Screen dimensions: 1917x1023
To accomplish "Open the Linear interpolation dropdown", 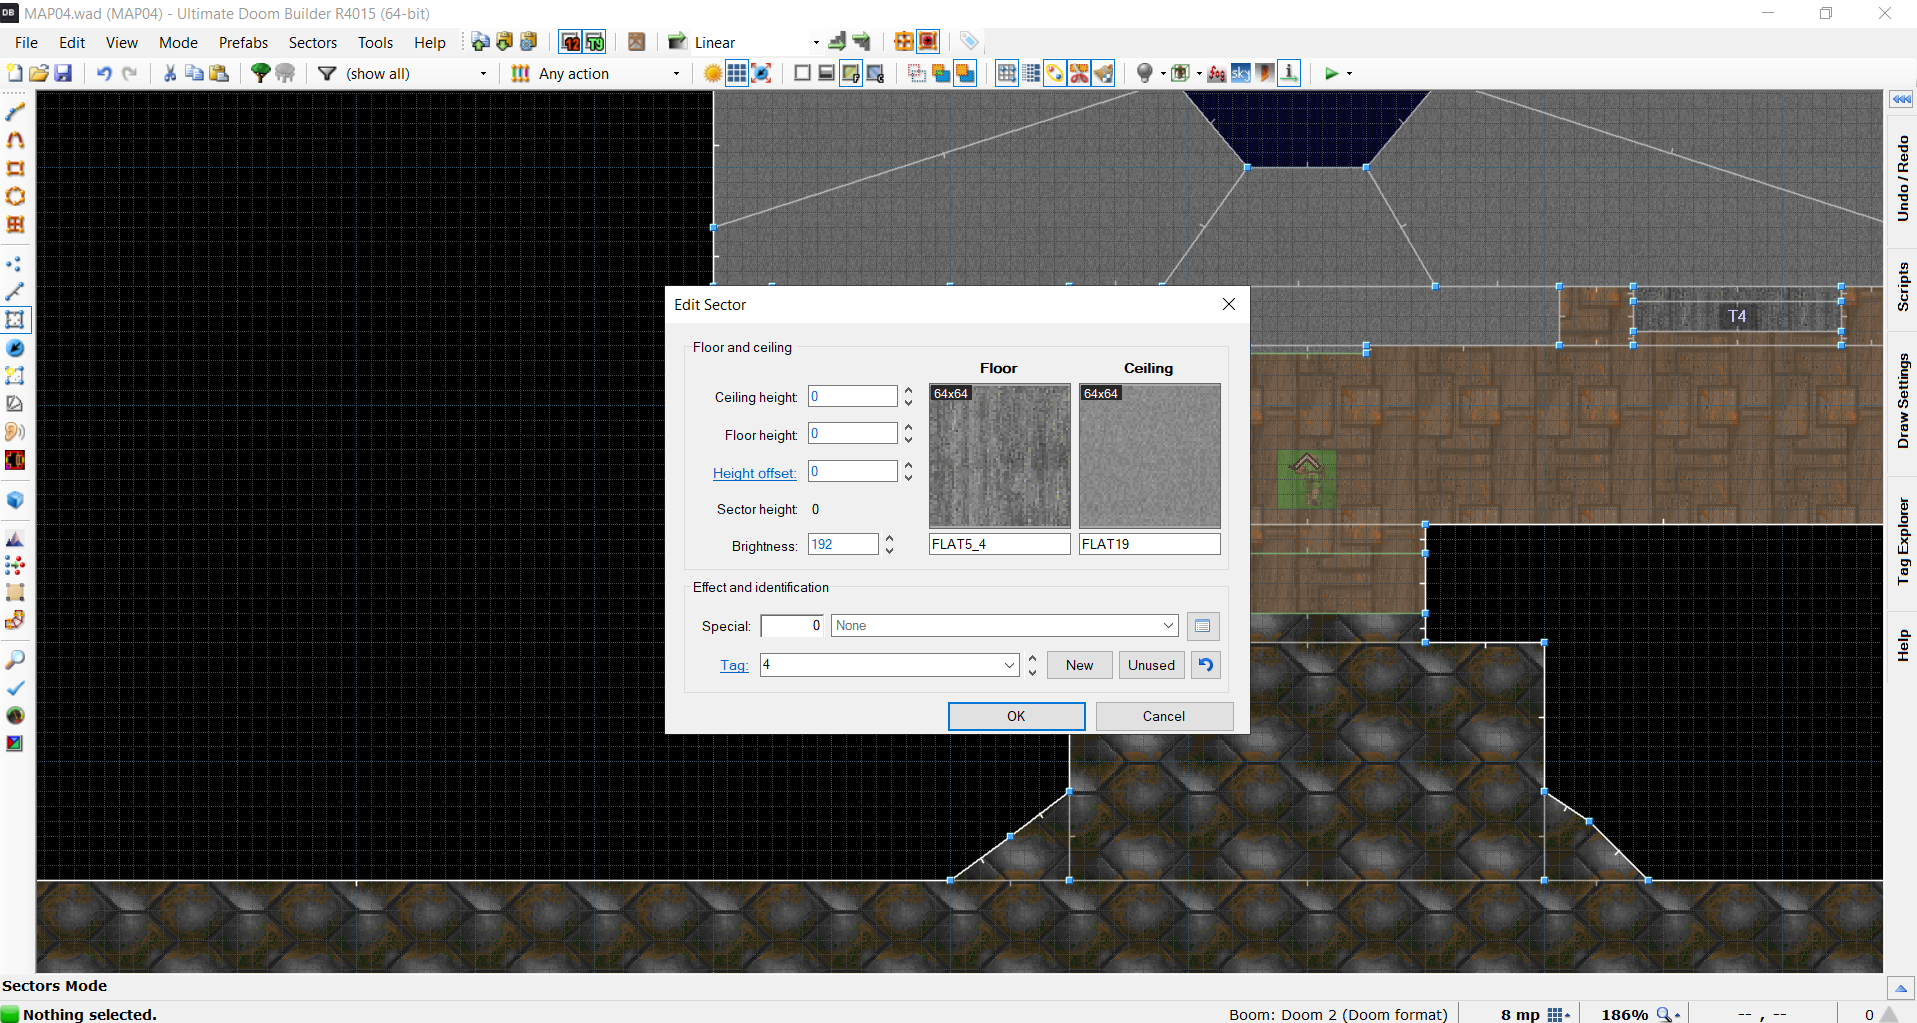I will 816,42.
